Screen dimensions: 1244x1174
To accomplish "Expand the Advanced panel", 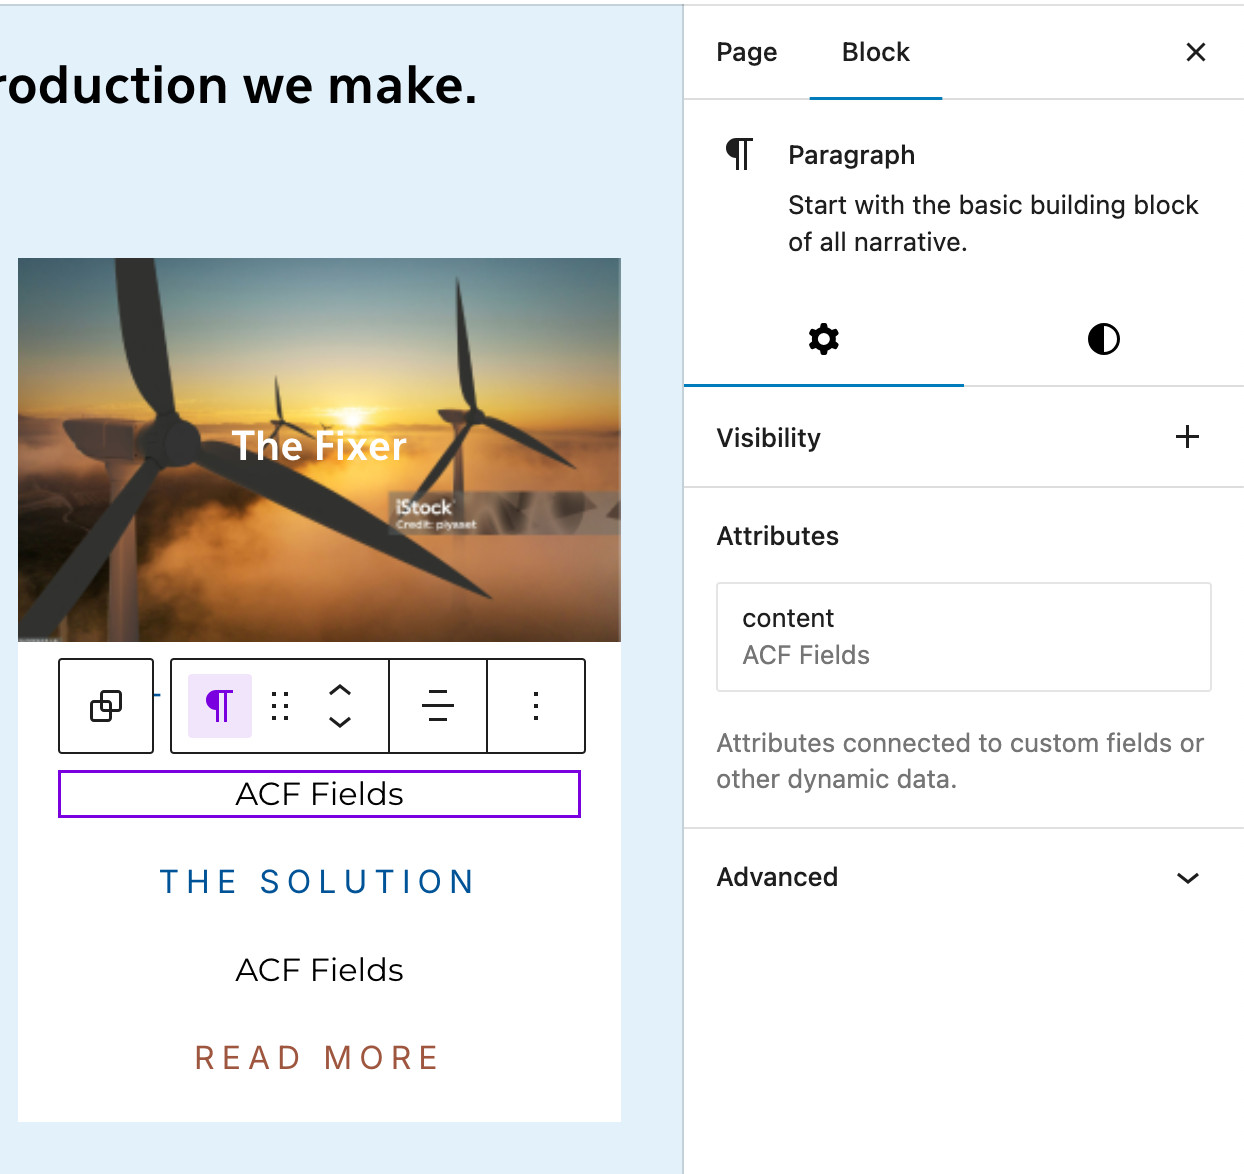I will coord(964,877).
